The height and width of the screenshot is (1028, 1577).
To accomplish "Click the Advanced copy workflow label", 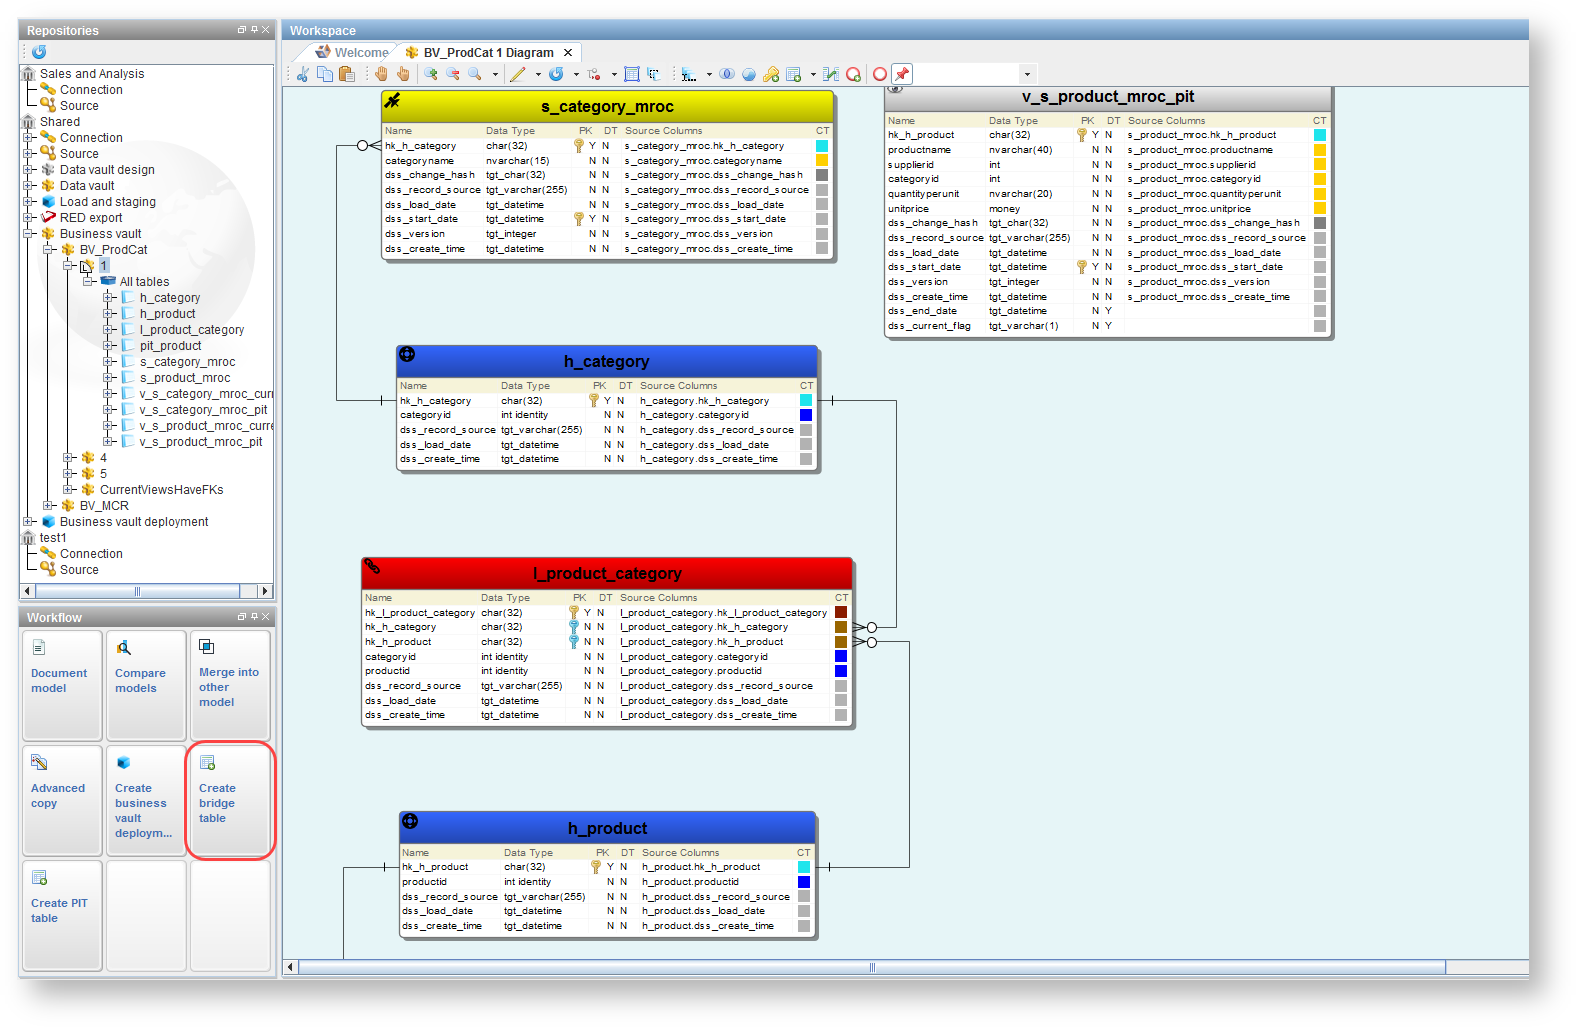I will [x=58, y=796].
